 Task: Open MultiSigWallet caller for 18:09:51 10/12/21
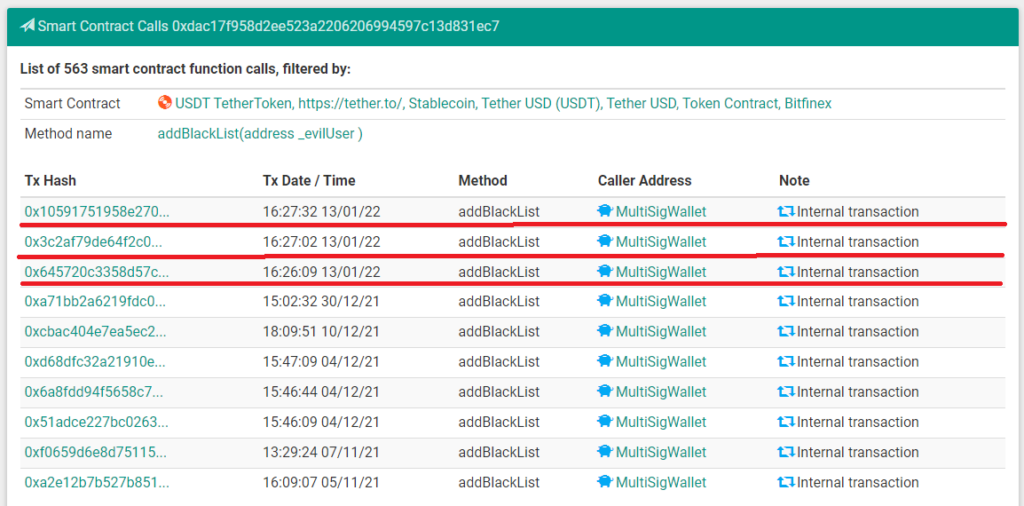pyautogui.click(x=661, y=332)
